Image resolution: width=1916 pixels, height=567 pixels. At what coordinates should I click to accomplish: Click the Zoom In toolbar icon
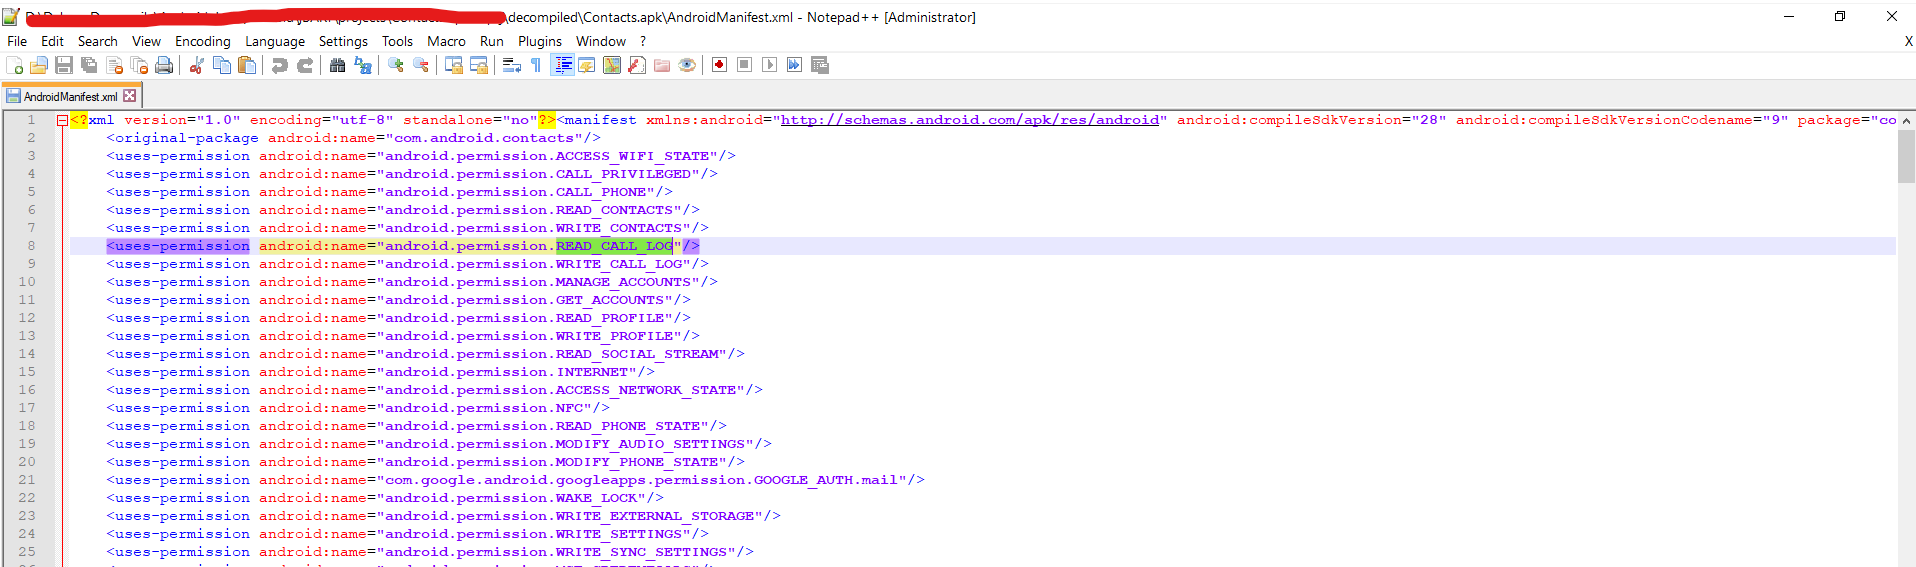(x=396, y=66)
